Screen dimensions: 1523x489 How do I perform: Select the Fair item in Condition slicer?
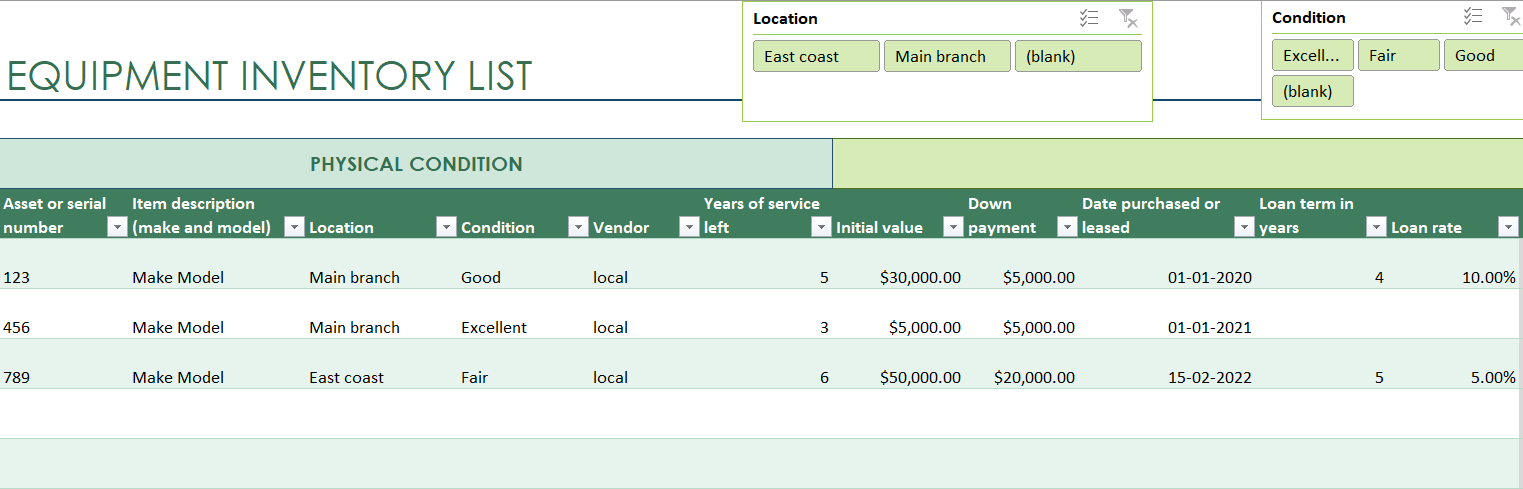1399,55
